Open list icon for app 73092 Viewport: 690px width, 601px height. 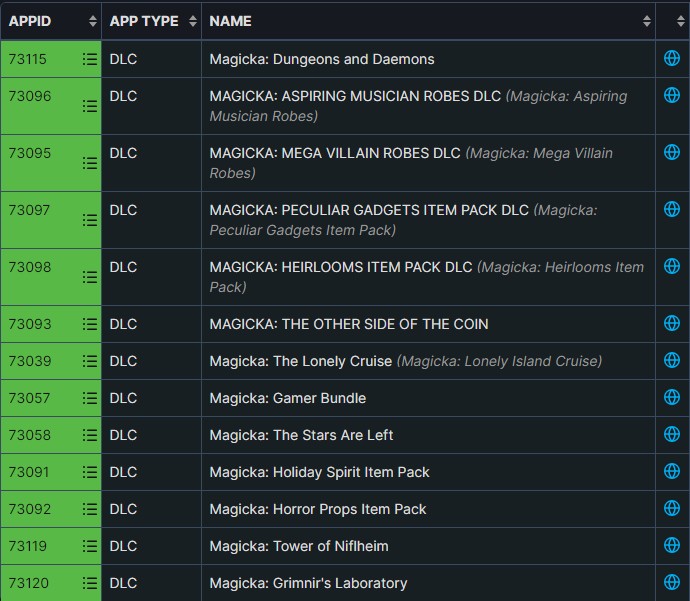click(90, 509)
